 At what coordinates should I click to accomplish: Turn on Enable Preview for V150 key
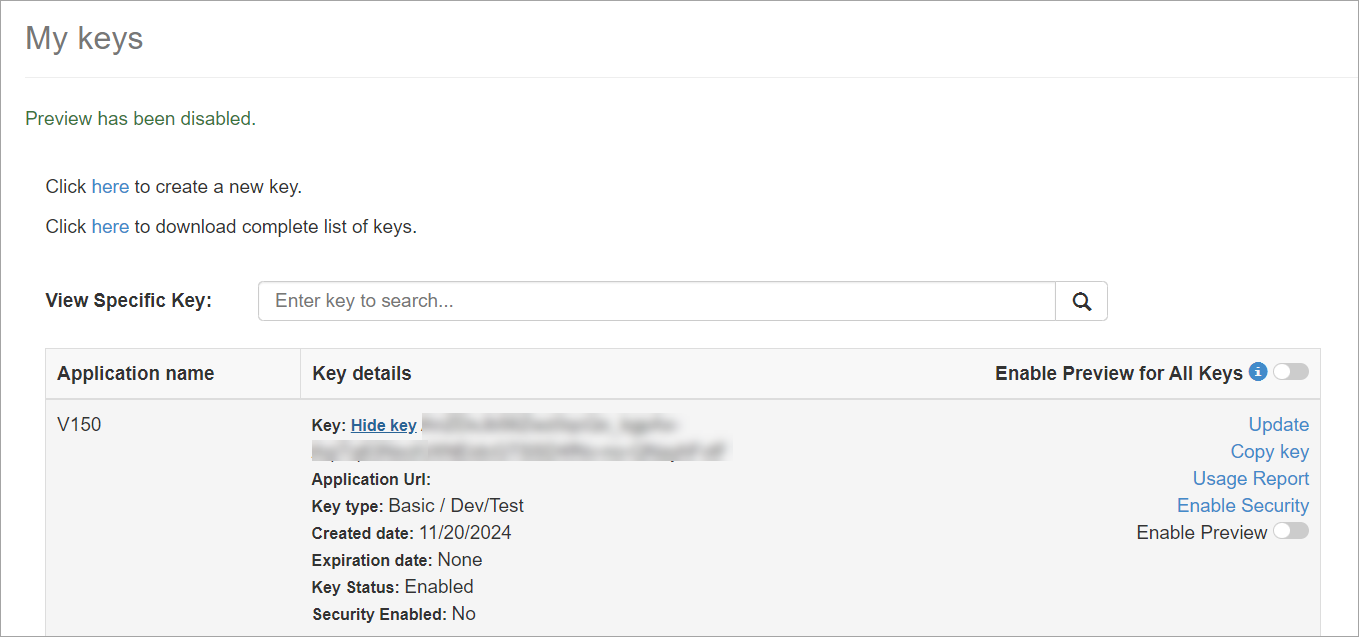pos(1290,531)
